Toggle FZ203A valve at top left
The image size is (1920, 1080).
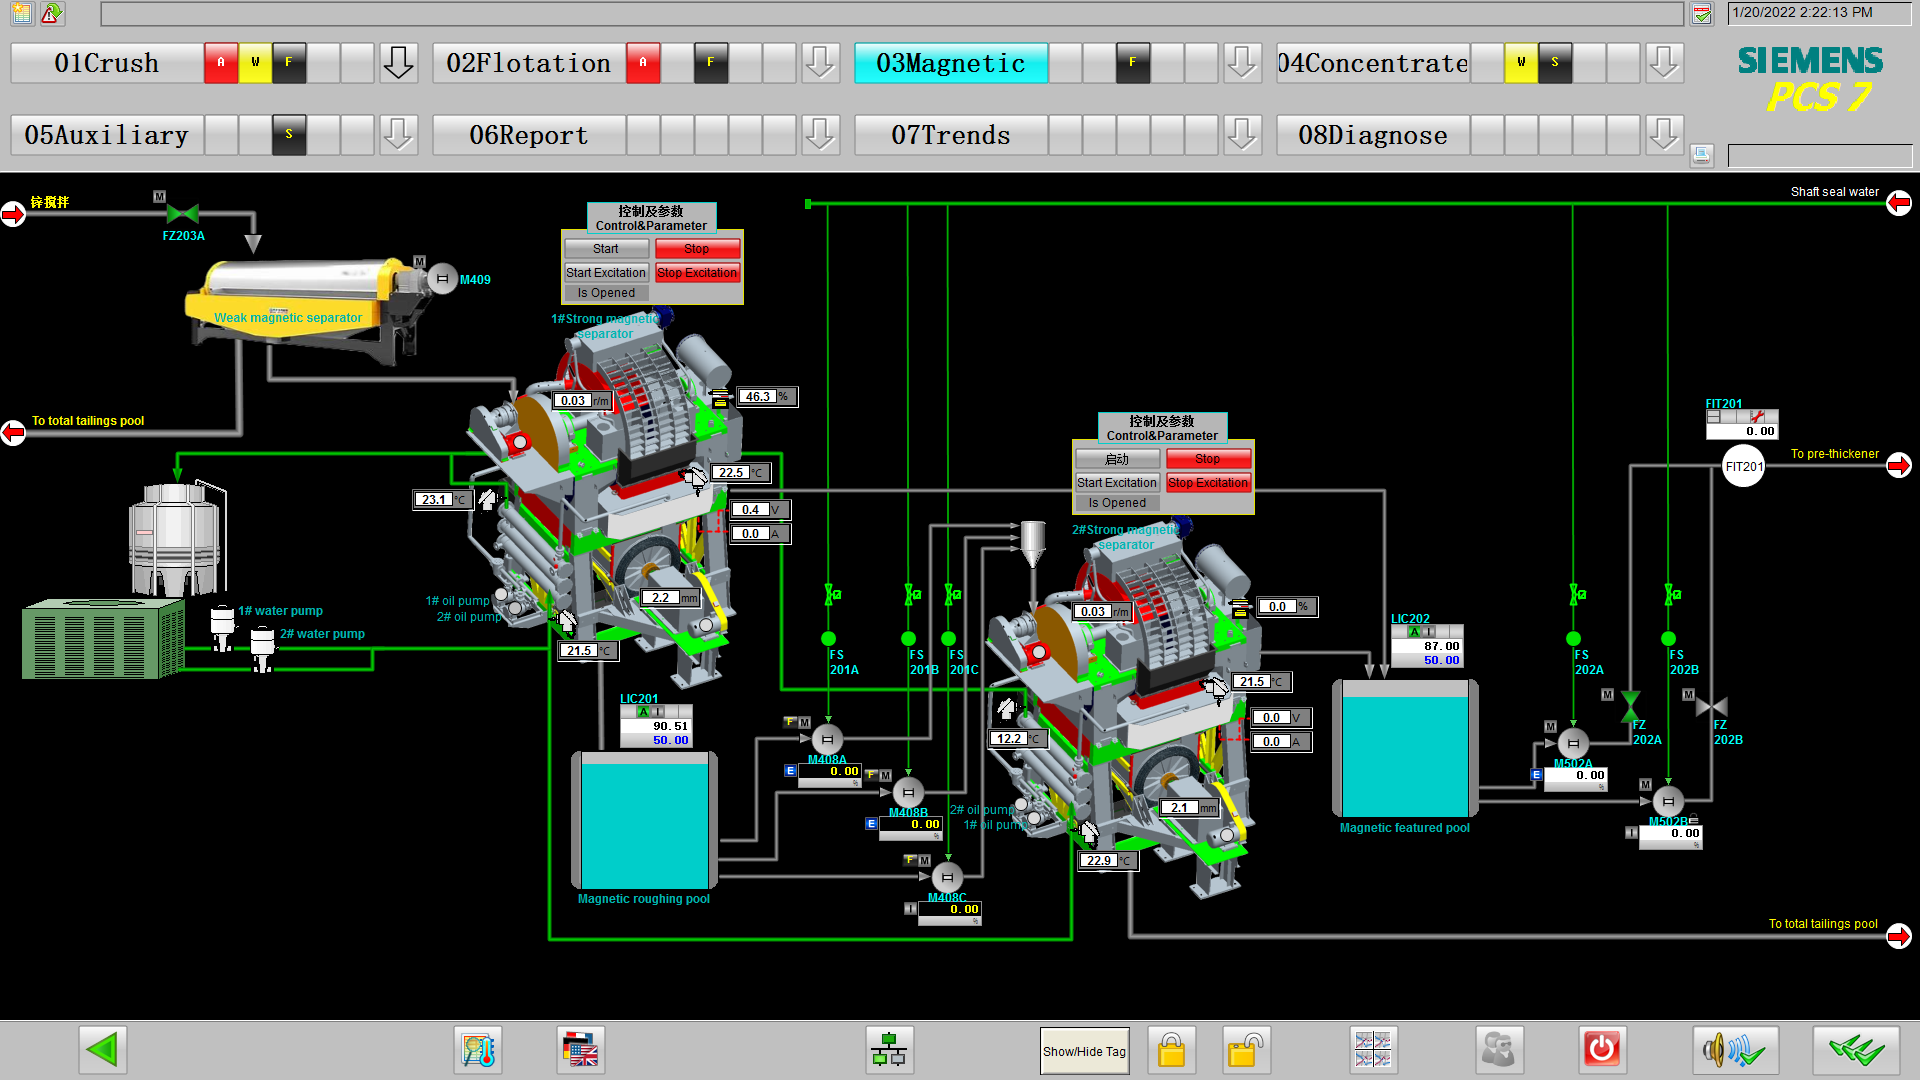[182, 214]
